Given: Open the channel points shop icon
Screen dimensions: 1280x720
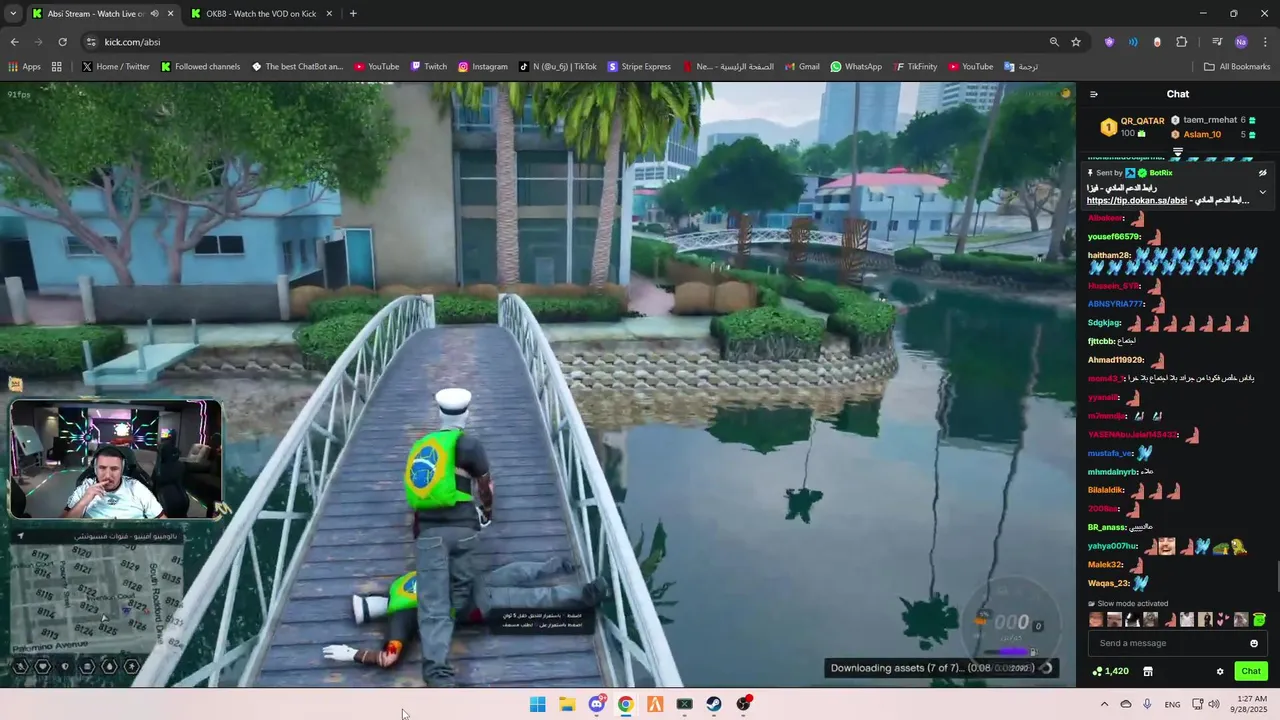Looking at the screenshot, I should pyautogui.click(x=1148, y=671).
